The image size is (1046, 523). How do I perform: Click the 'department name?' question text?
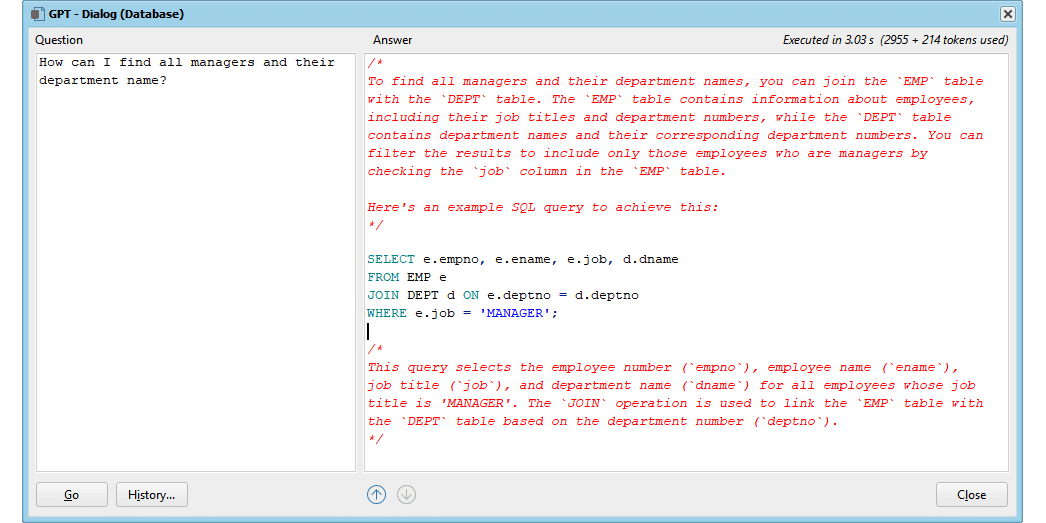click(x=103, y=80)
